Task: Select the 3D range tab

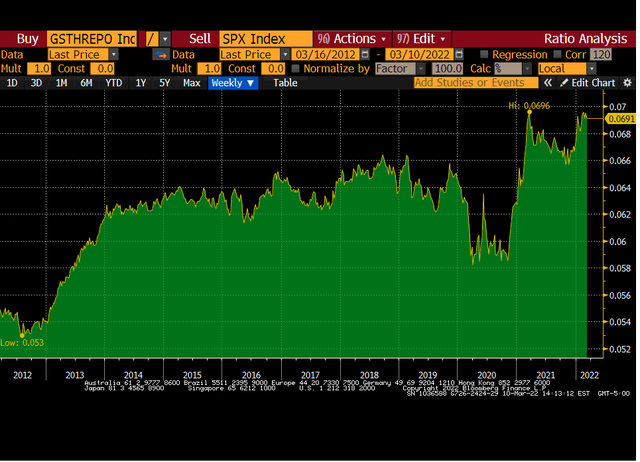Action: tap(36, 83)
